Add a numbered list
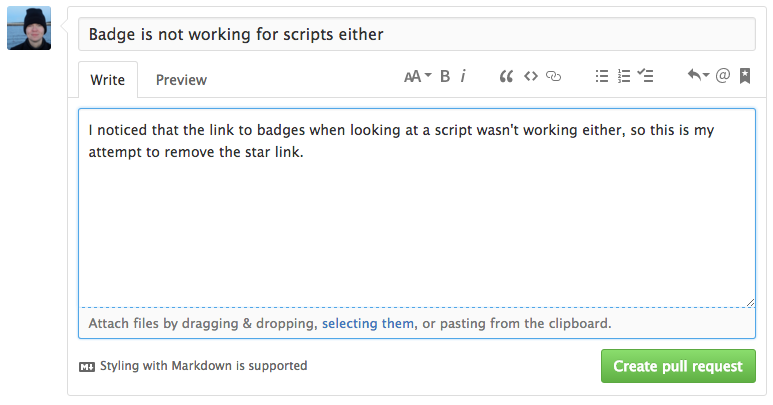This screenshot has width=773, height=405. pyautogui.click(x=624, y=76)
